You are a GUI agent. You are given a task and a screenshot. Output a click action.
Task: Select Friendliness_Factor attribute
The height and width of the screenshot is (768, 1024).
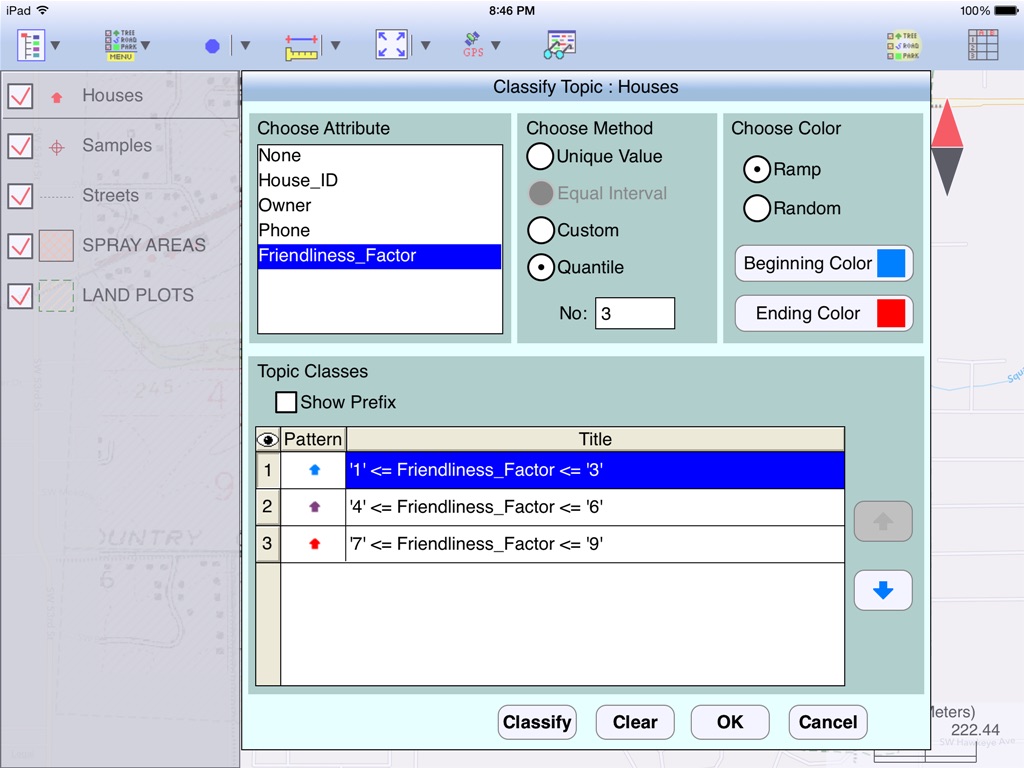[379, 255]
